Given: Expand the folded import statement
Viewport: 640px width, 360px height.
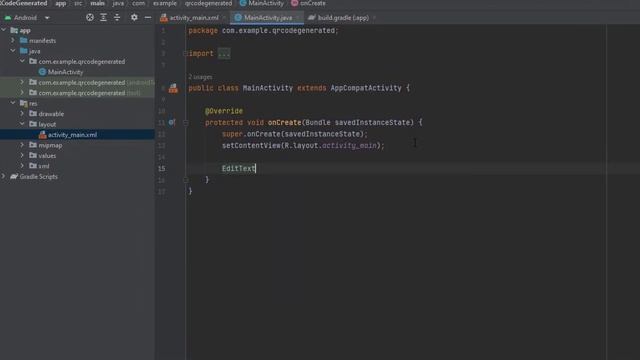Looking at the screenshot, I should tap(224, 53).
